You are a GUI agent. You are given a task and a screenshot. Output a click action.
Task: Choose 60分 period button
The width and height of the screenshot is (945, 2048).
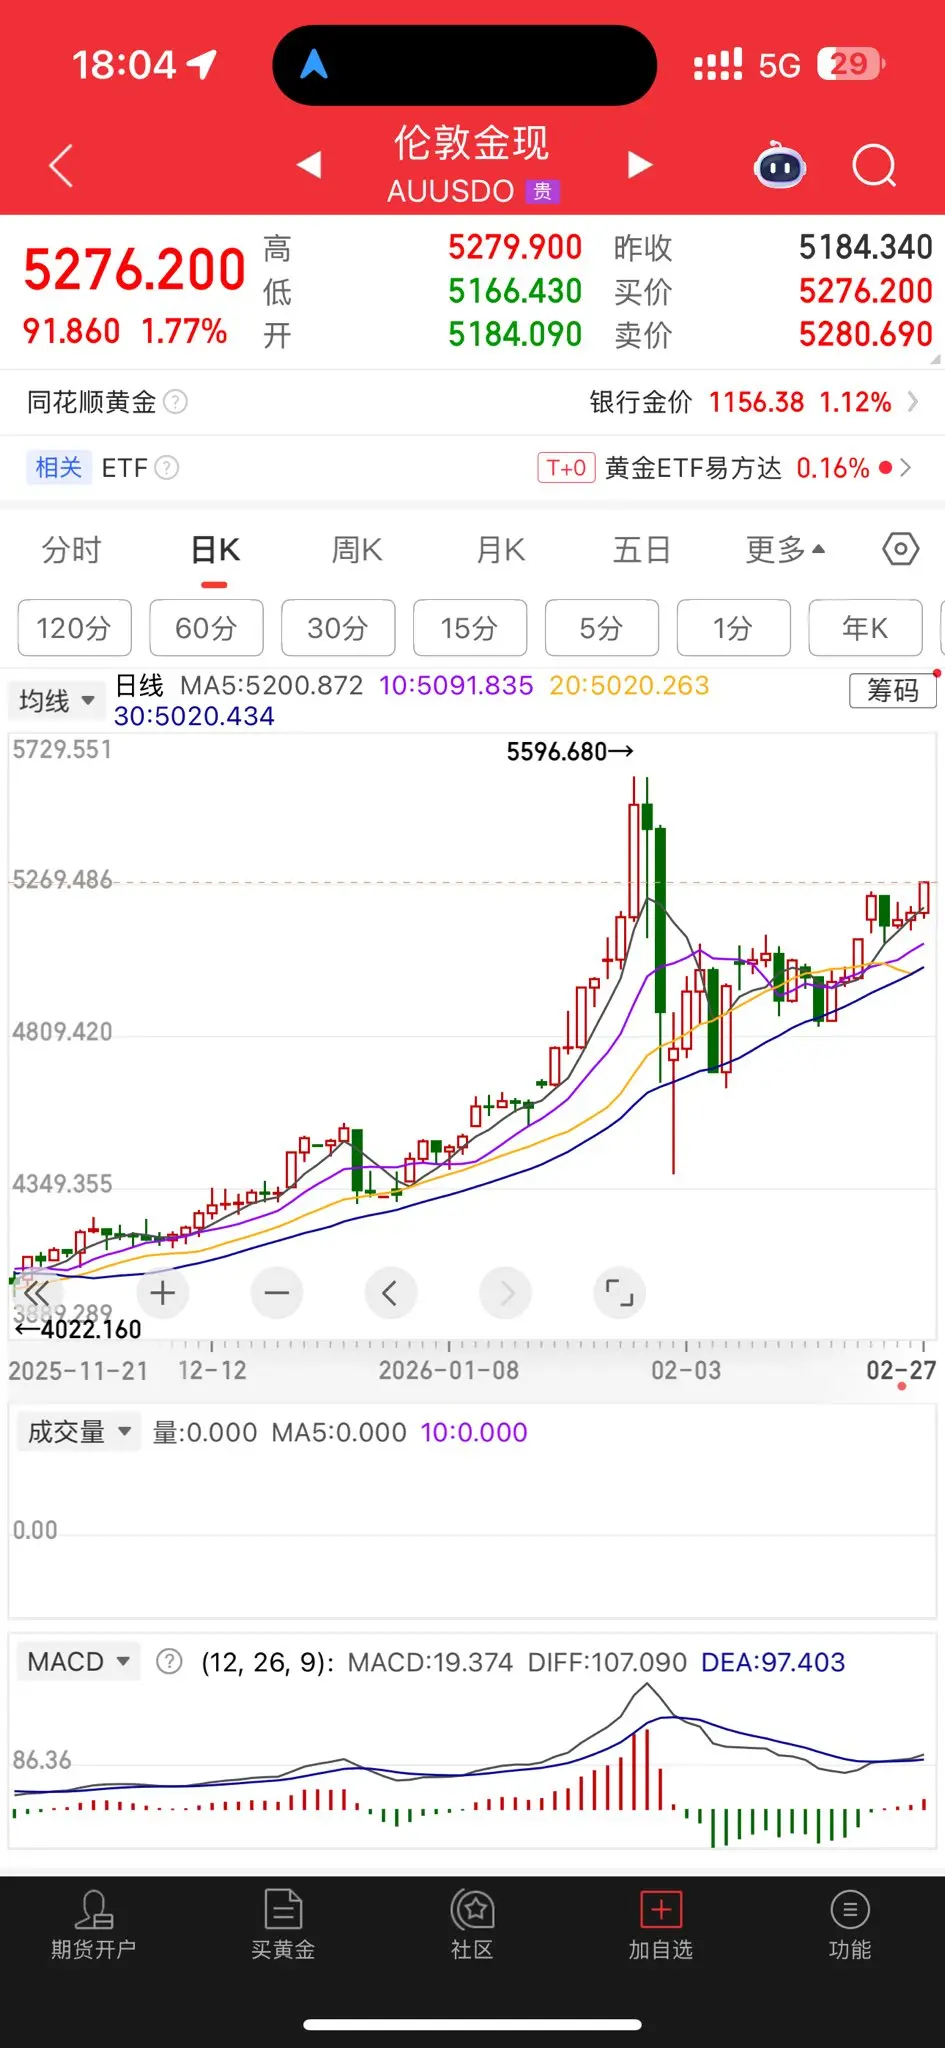tap(206, 628)
